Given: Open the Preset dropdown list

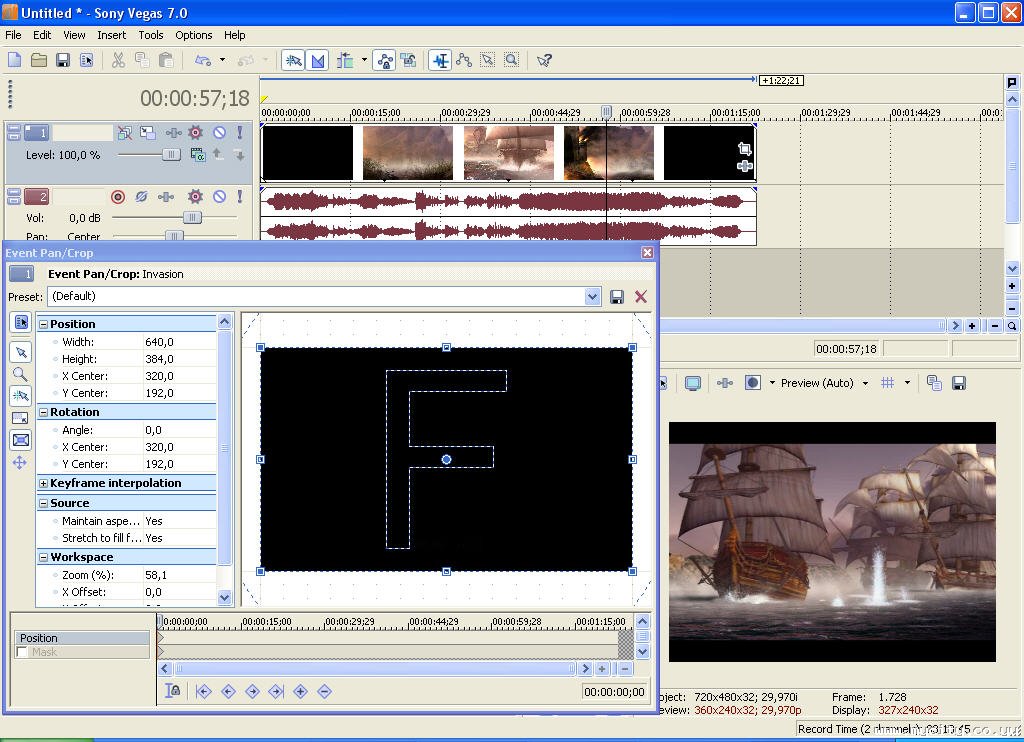Looking at the screenshot, I should click(592, 296).
